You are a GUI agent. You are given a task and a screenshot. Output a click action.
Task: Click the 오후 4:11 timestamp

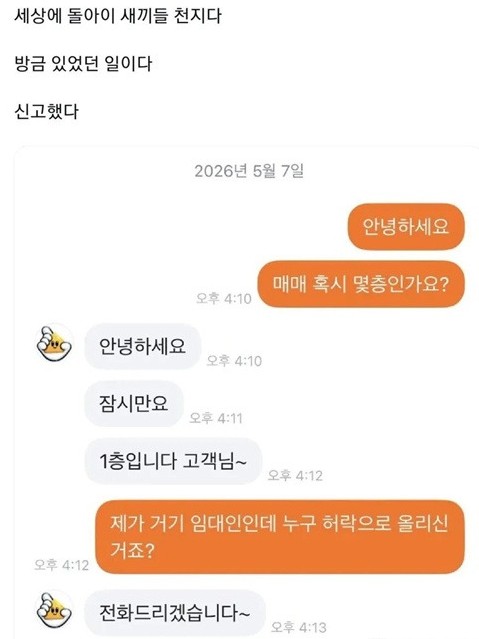click(x=216, y=418)
